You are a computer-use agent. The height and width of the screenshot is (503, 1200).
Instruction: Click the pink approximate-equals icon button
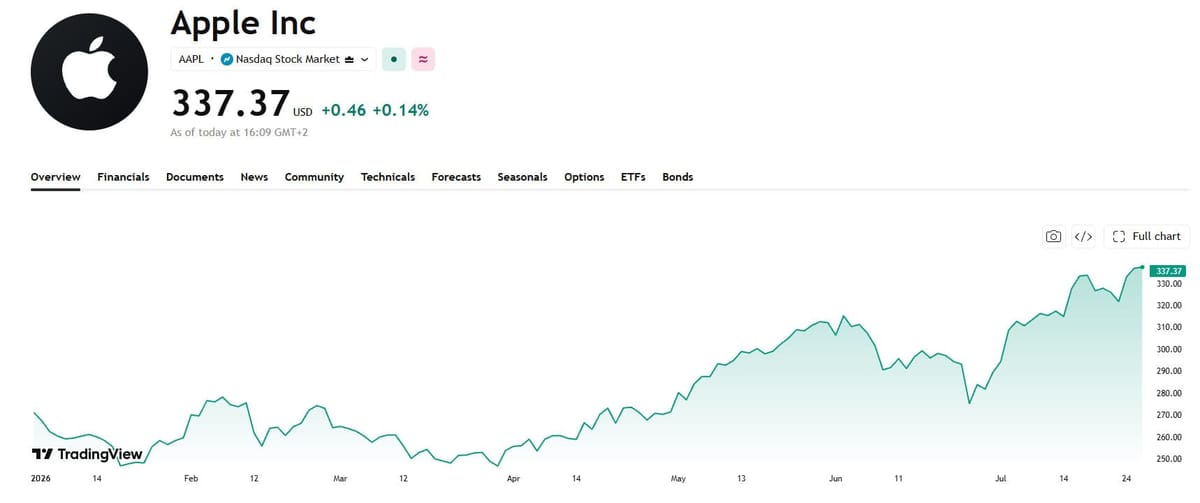click(x=424, y=59)
